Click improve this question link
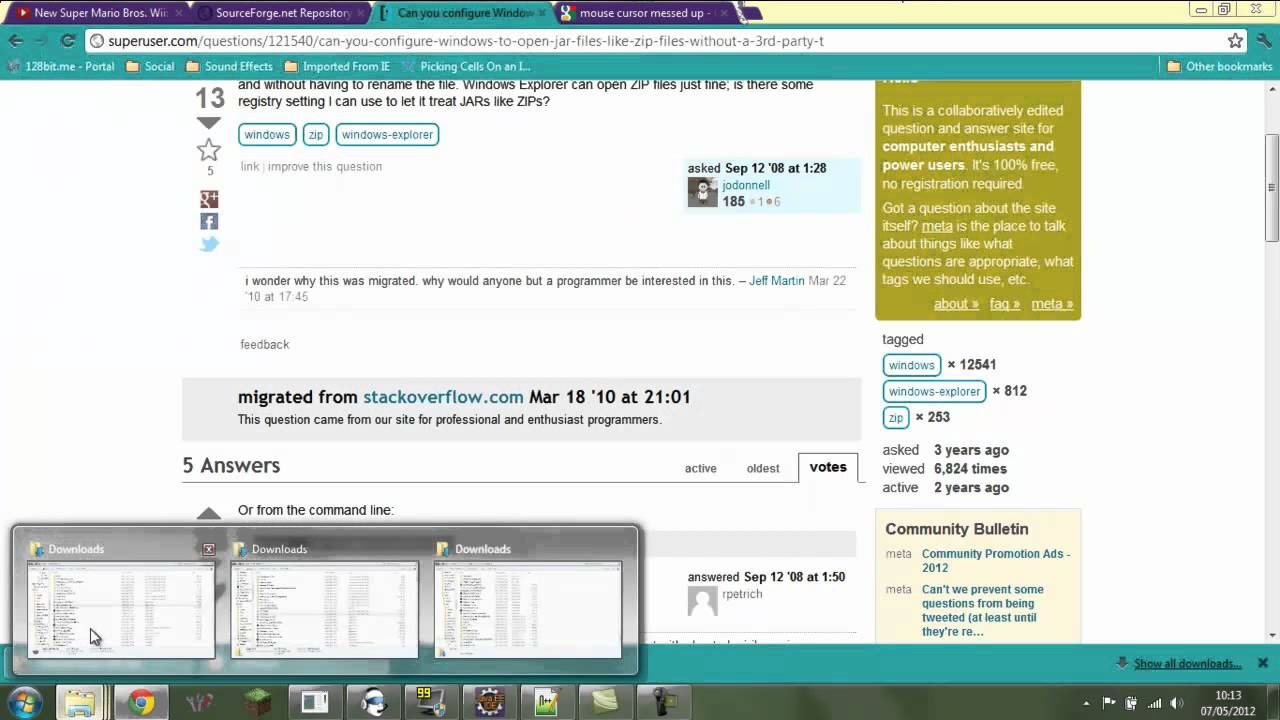The width and height of the screenshot is (1280, 720). coord(325,167)
